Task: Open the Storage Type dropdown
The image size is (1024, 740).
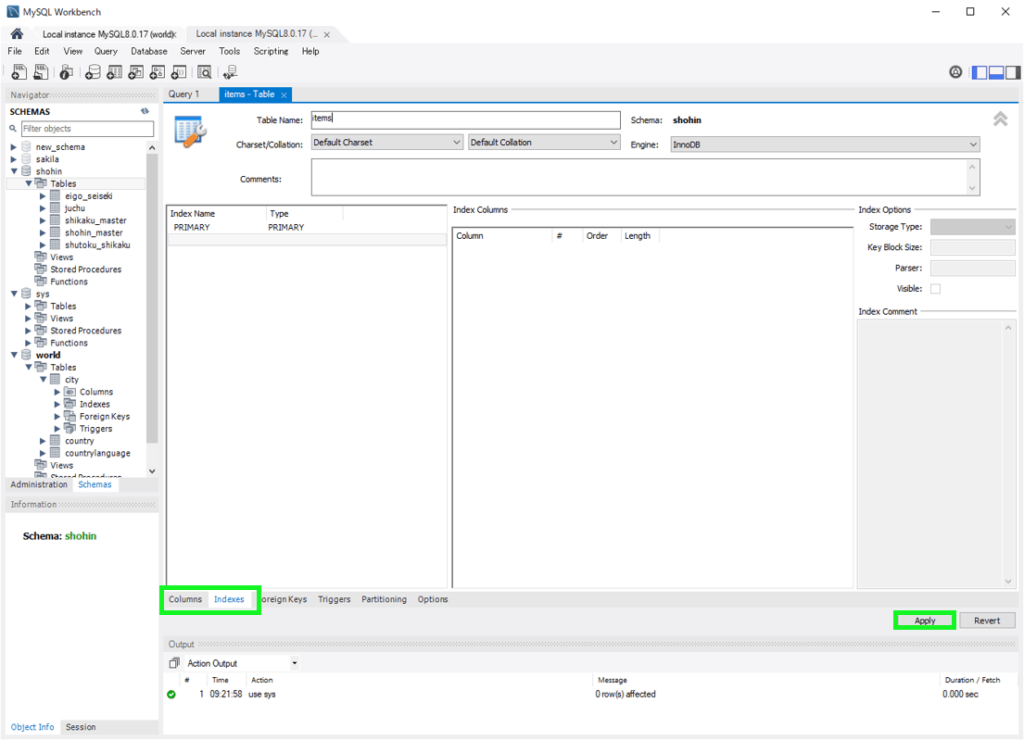Action: tap(972, 227)
